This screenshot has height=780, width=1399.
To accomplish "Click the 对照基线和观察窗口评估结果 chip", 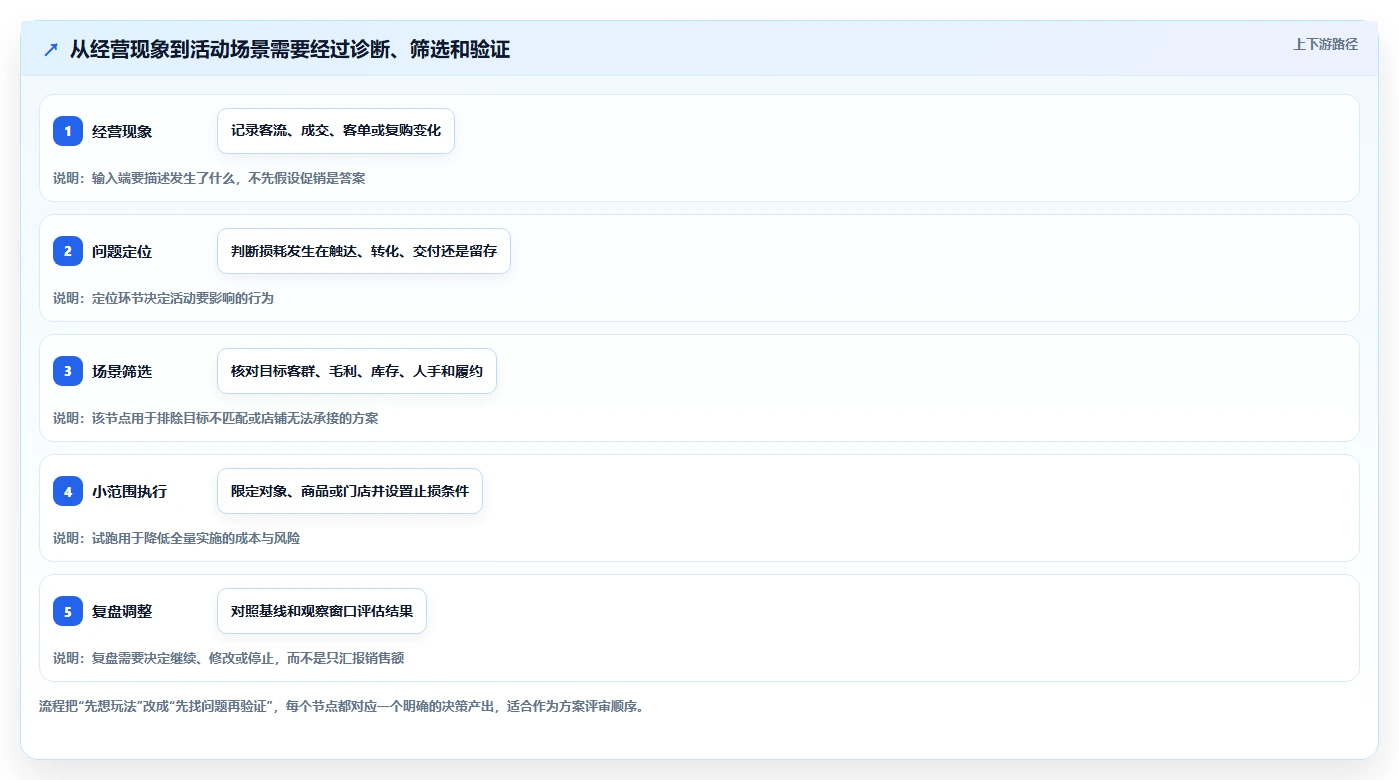I will 322,611.
